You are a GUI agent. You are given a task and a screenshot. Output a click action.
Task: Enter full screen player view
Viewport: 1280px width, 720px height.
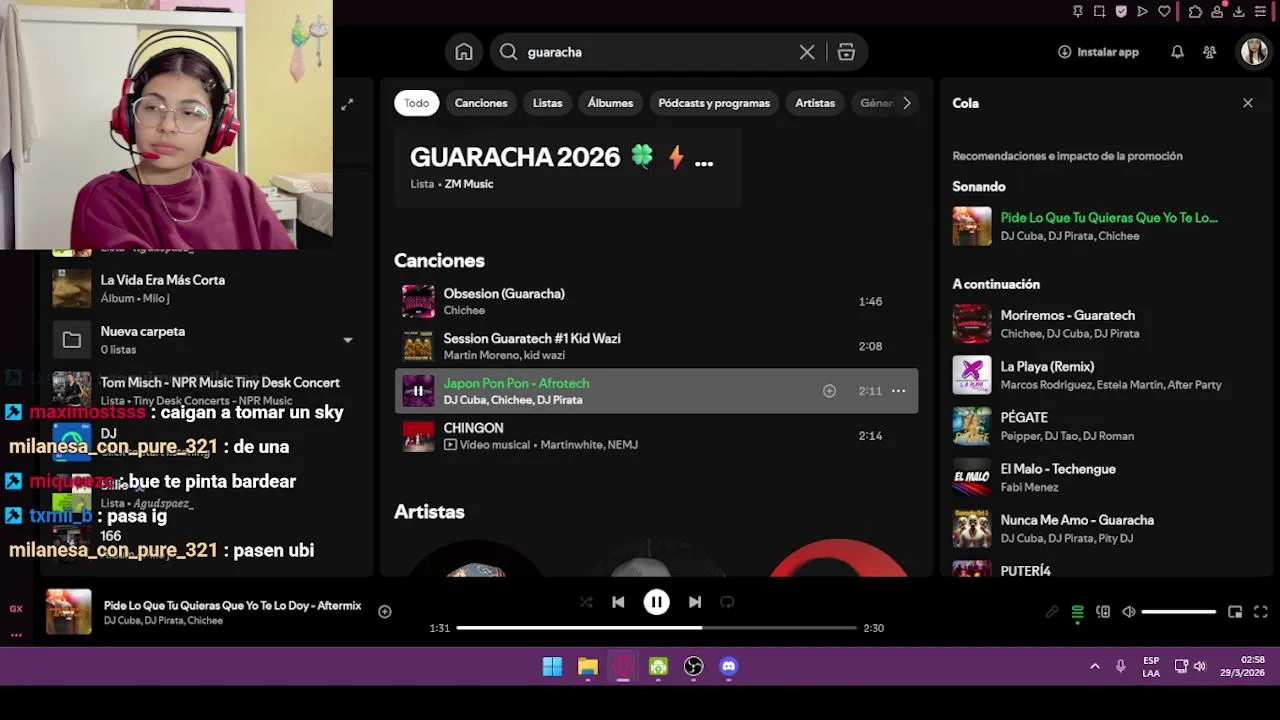[1261, 612]
